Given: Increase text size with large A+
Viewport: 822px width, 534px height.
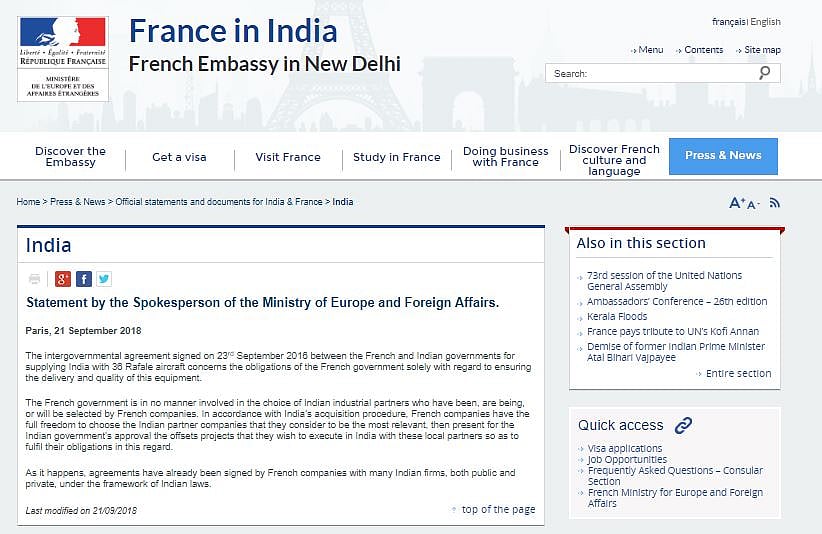Looking at the screenshot, I should point(738,203).
